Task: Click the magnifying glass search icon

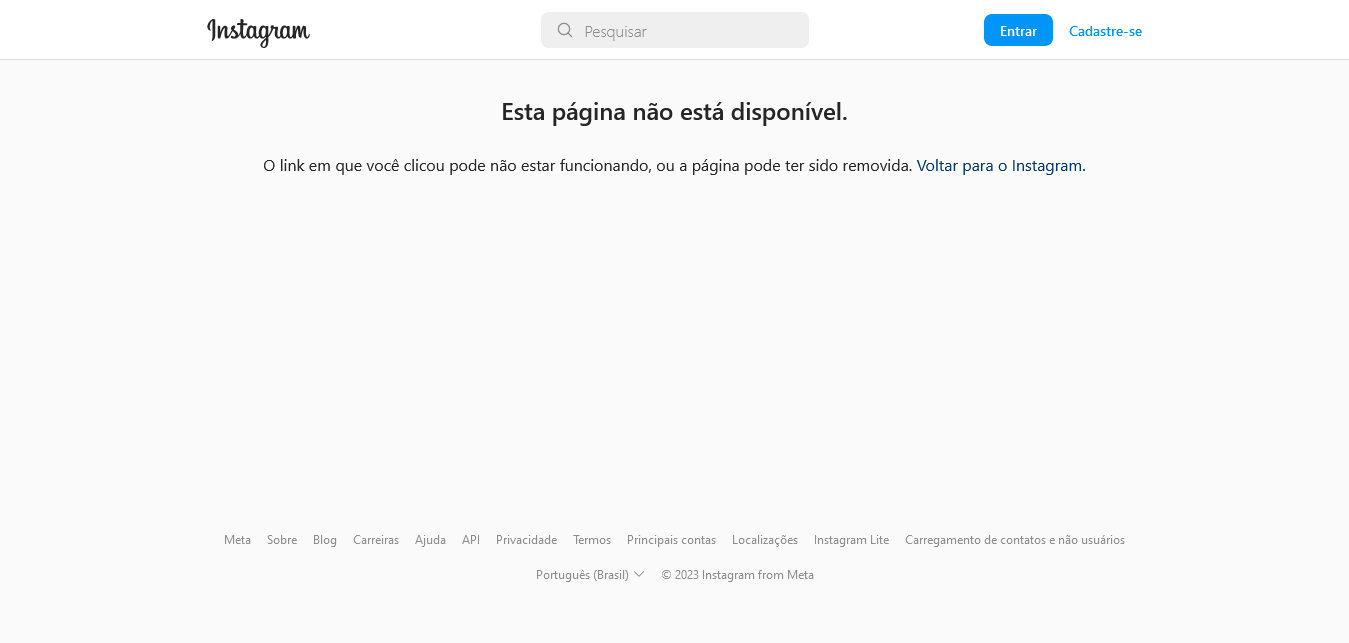Action: pos(565,30)
